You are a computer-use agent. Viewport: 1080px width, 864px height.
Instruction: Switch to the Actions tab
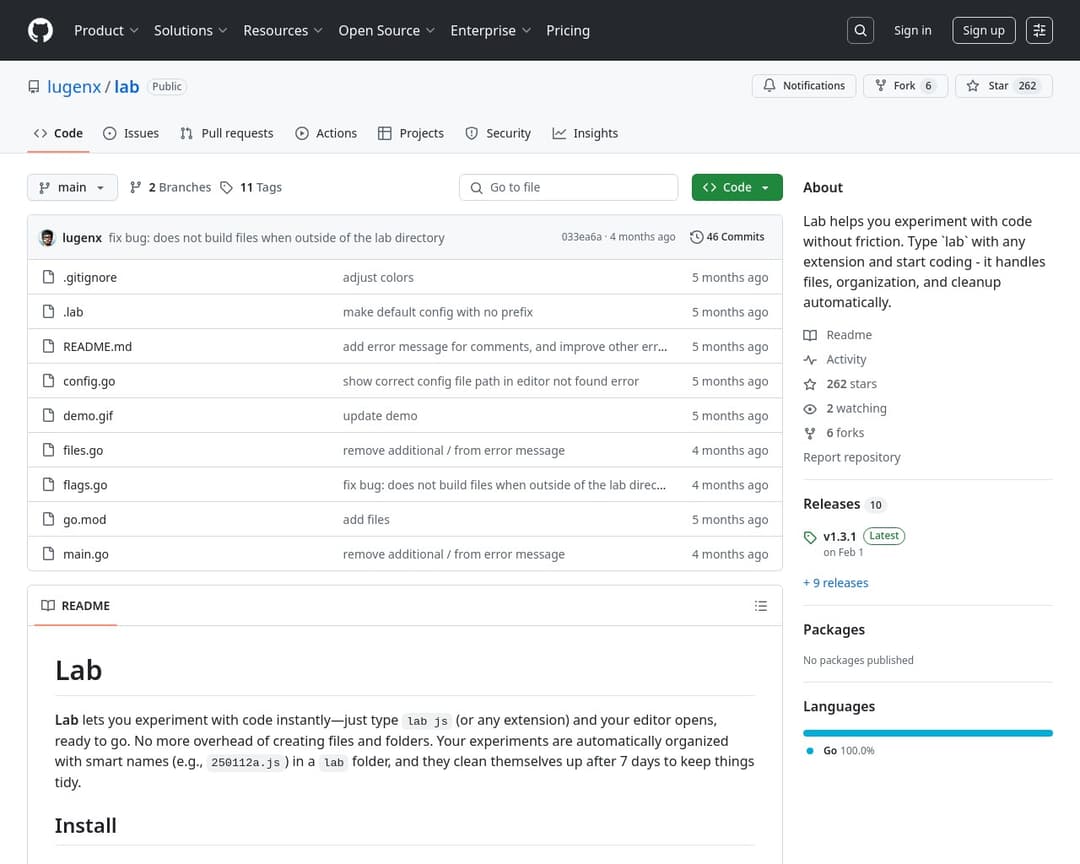326,134
